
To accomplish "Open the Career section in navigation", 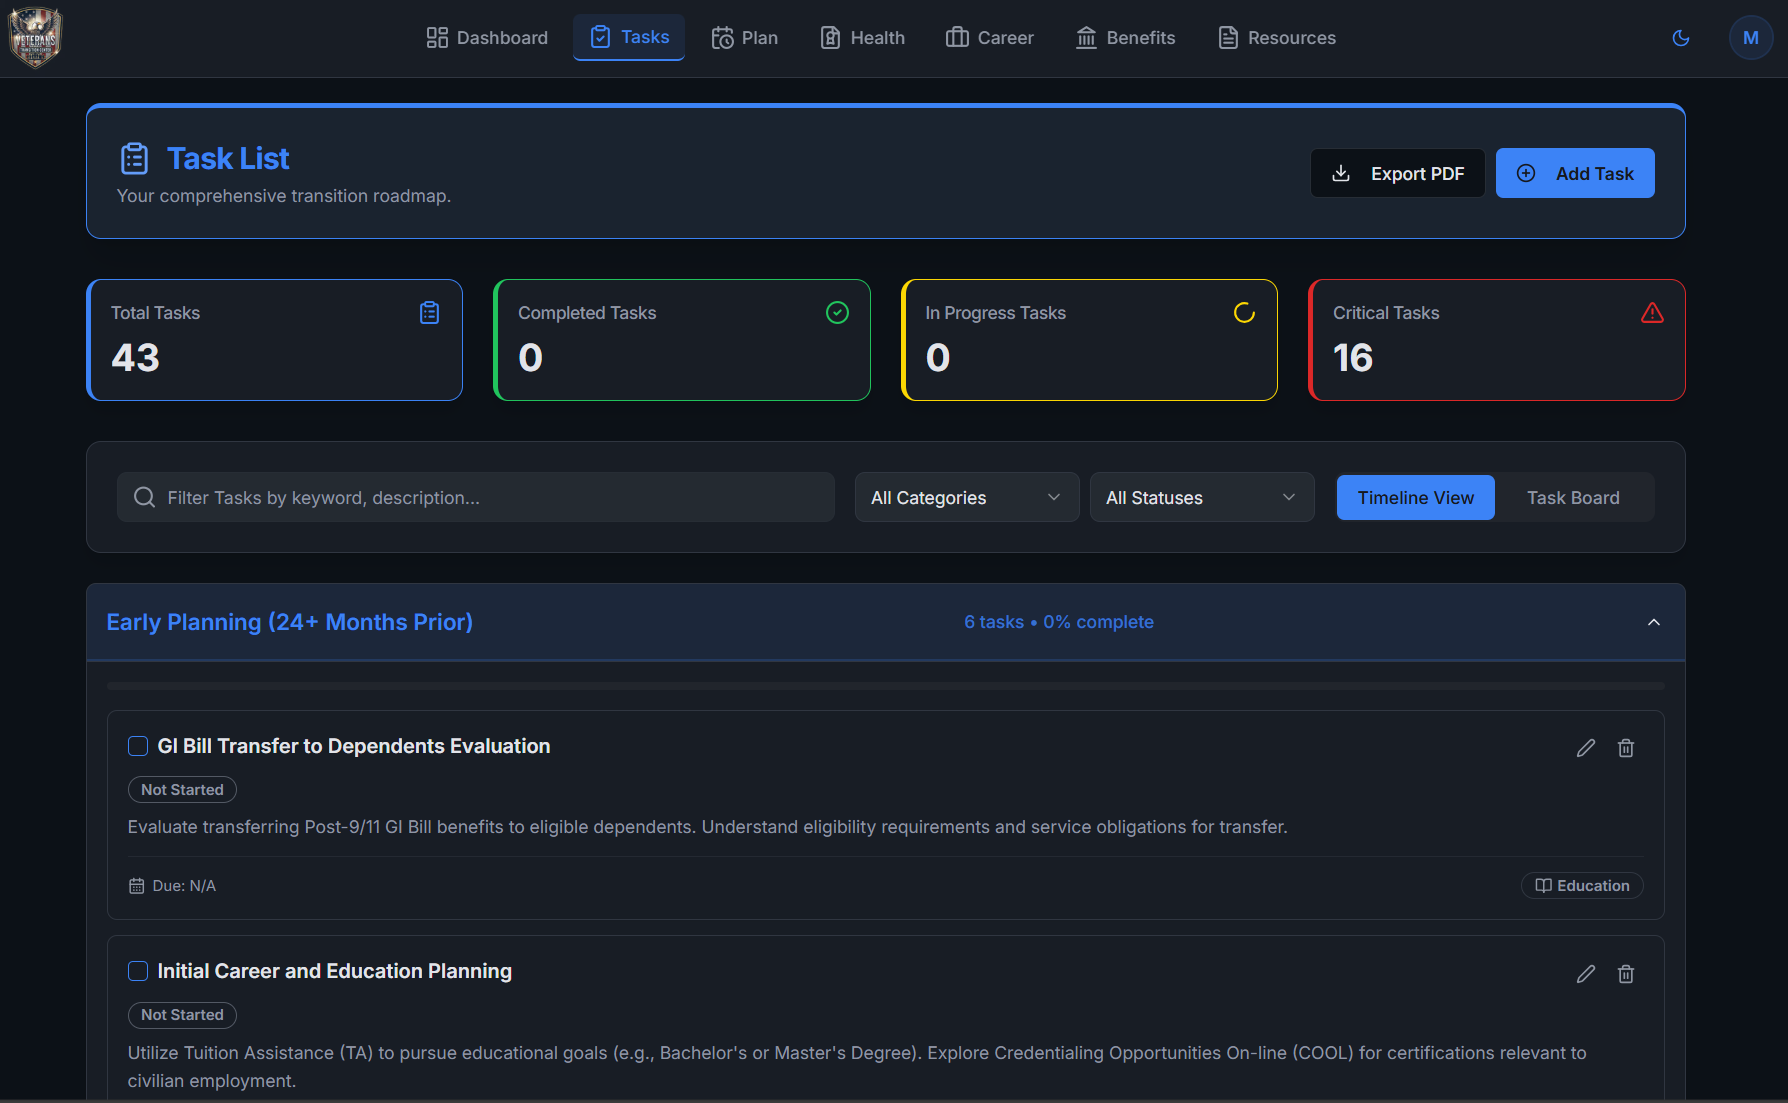I will click(989, 37).
